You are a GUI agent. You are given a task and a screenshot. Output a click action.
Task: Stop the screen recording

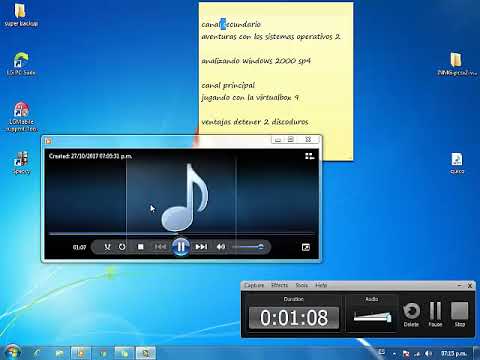click(460, 314)
